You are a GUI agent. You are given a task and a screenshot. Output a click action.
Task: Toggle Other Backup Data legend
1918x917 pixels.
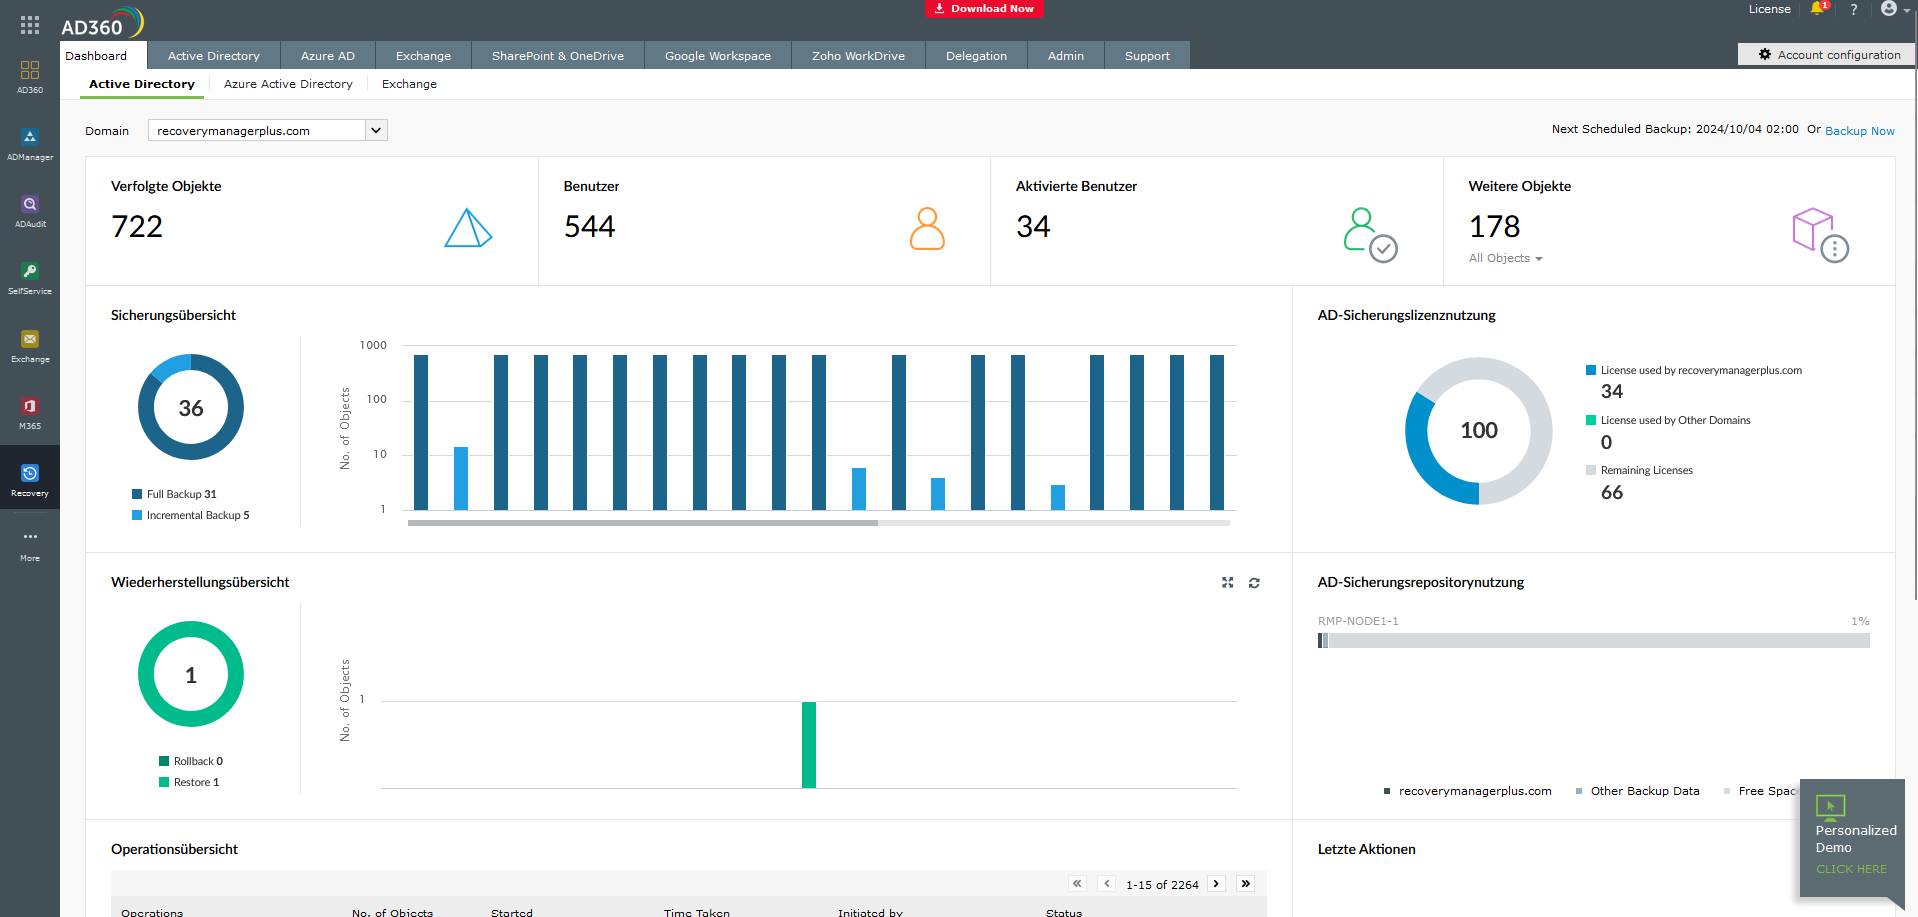tap(1638, 791)
